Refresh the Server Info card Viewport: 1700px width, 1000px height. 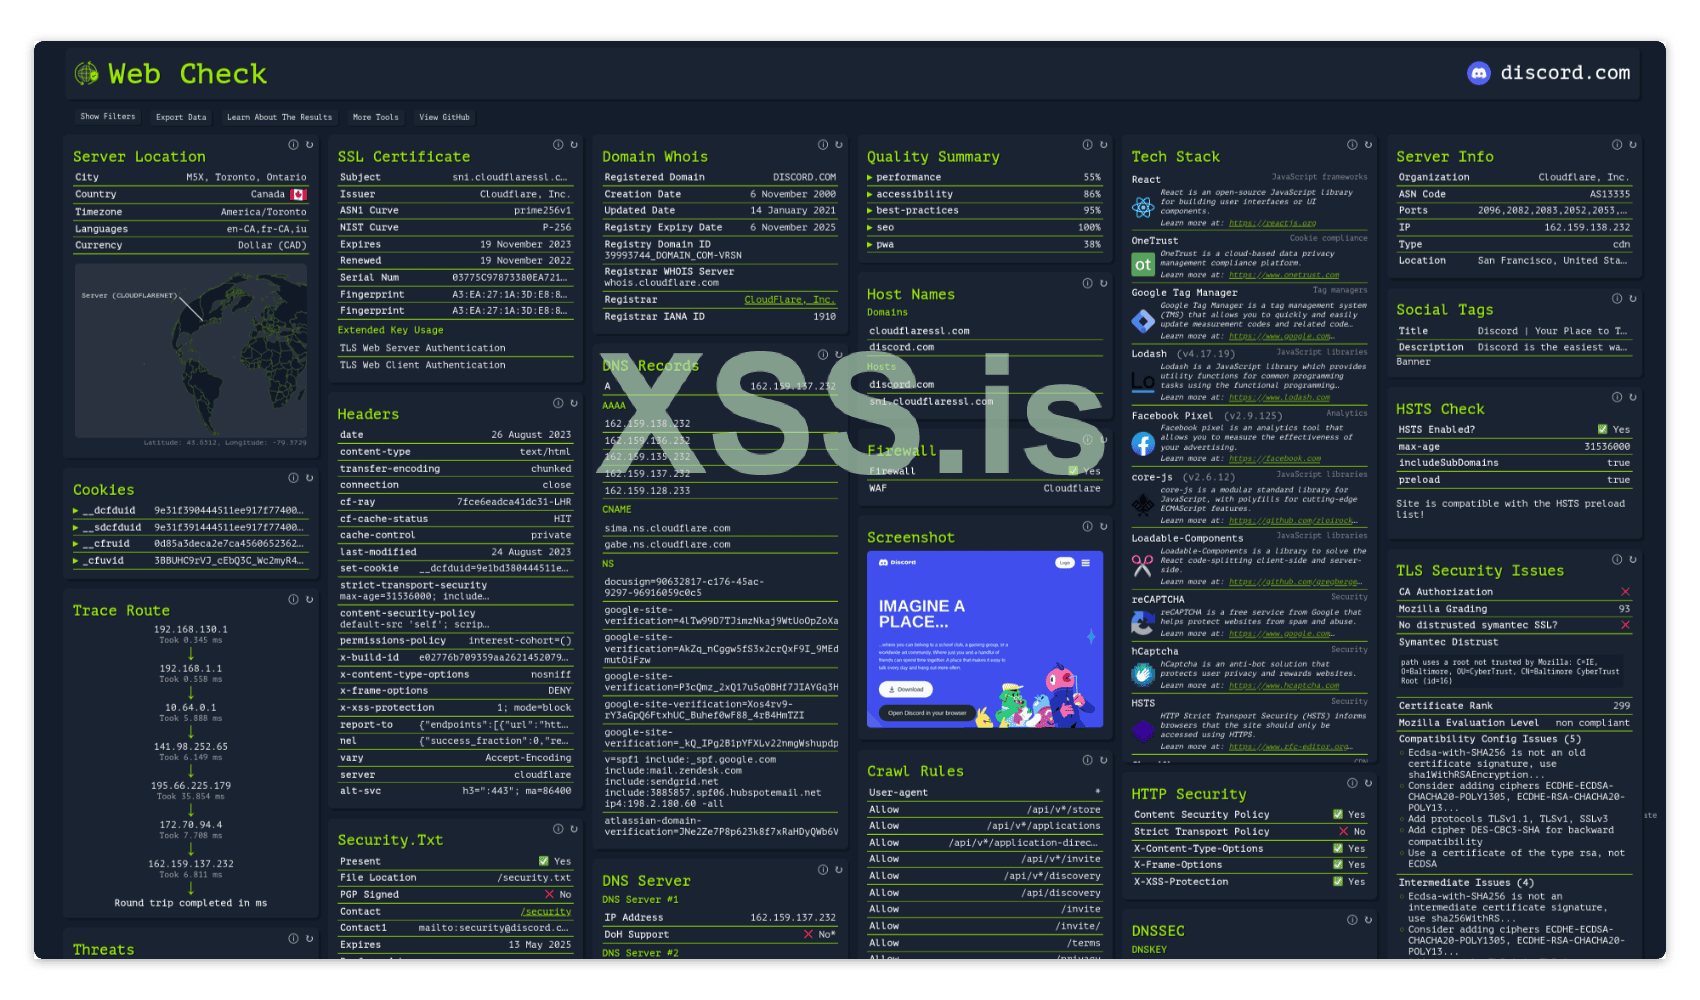tap(1633, 145)
